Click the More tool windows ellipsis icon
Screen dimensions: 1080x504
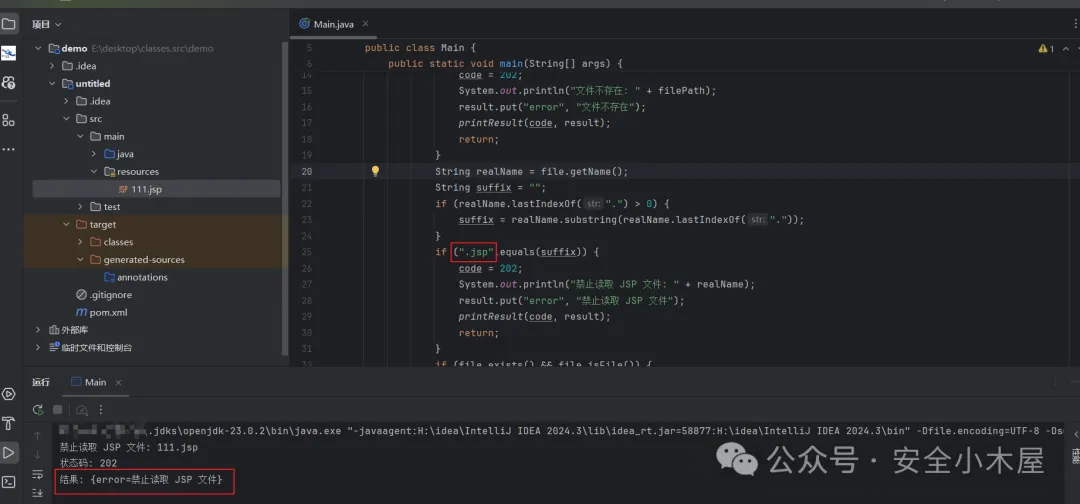pyautogui.click(x=9, y=149)
